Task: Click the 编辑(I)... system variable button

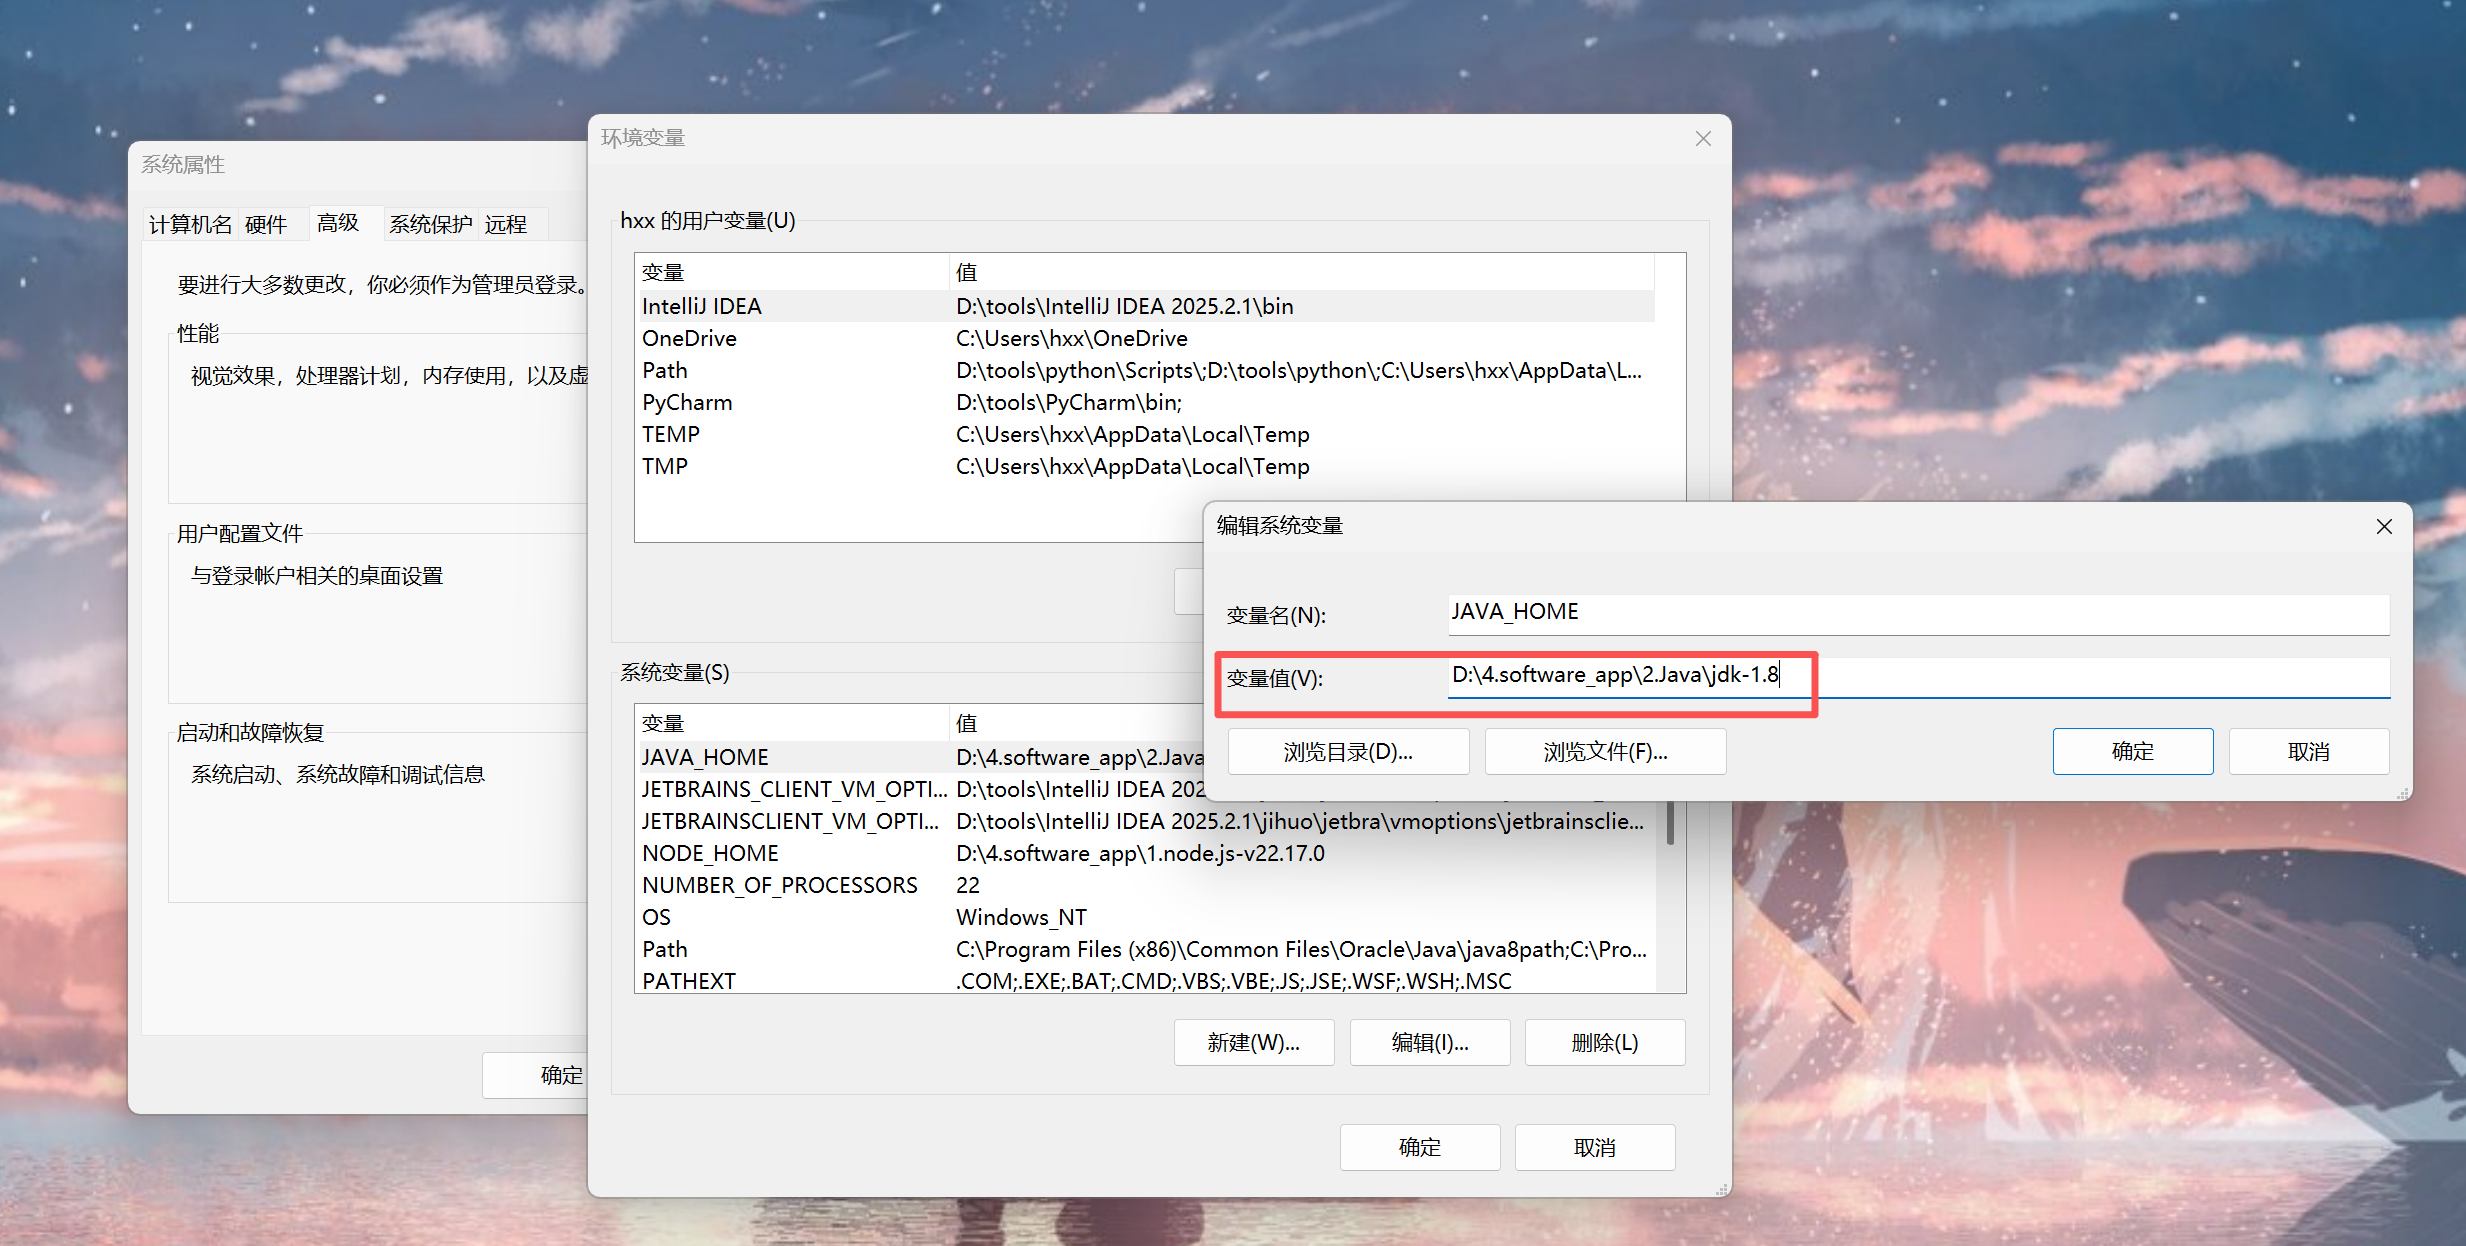Action: (1429, 1043)
